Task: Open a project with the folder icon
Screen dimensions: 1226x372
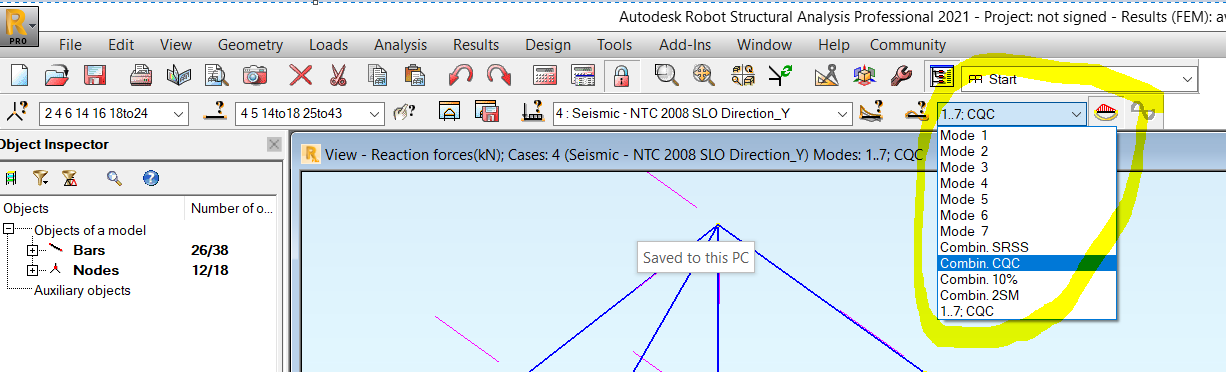Action: pyautogui.click(x=57, y=76)
